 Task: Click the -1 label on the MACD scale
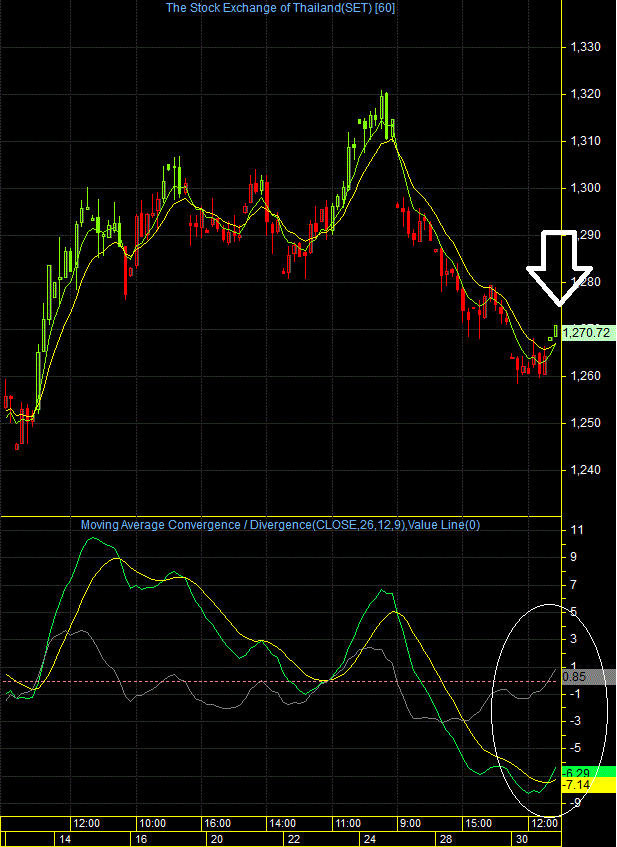pyautogui.click(x=575, y=694)
